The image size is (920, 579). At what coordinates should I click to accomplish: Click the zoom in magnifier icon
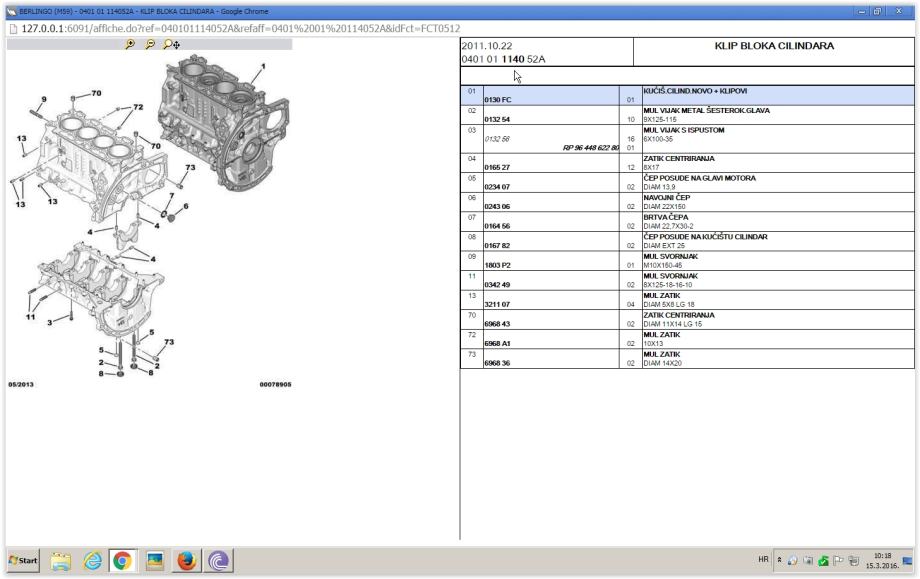tap(129, 45)
